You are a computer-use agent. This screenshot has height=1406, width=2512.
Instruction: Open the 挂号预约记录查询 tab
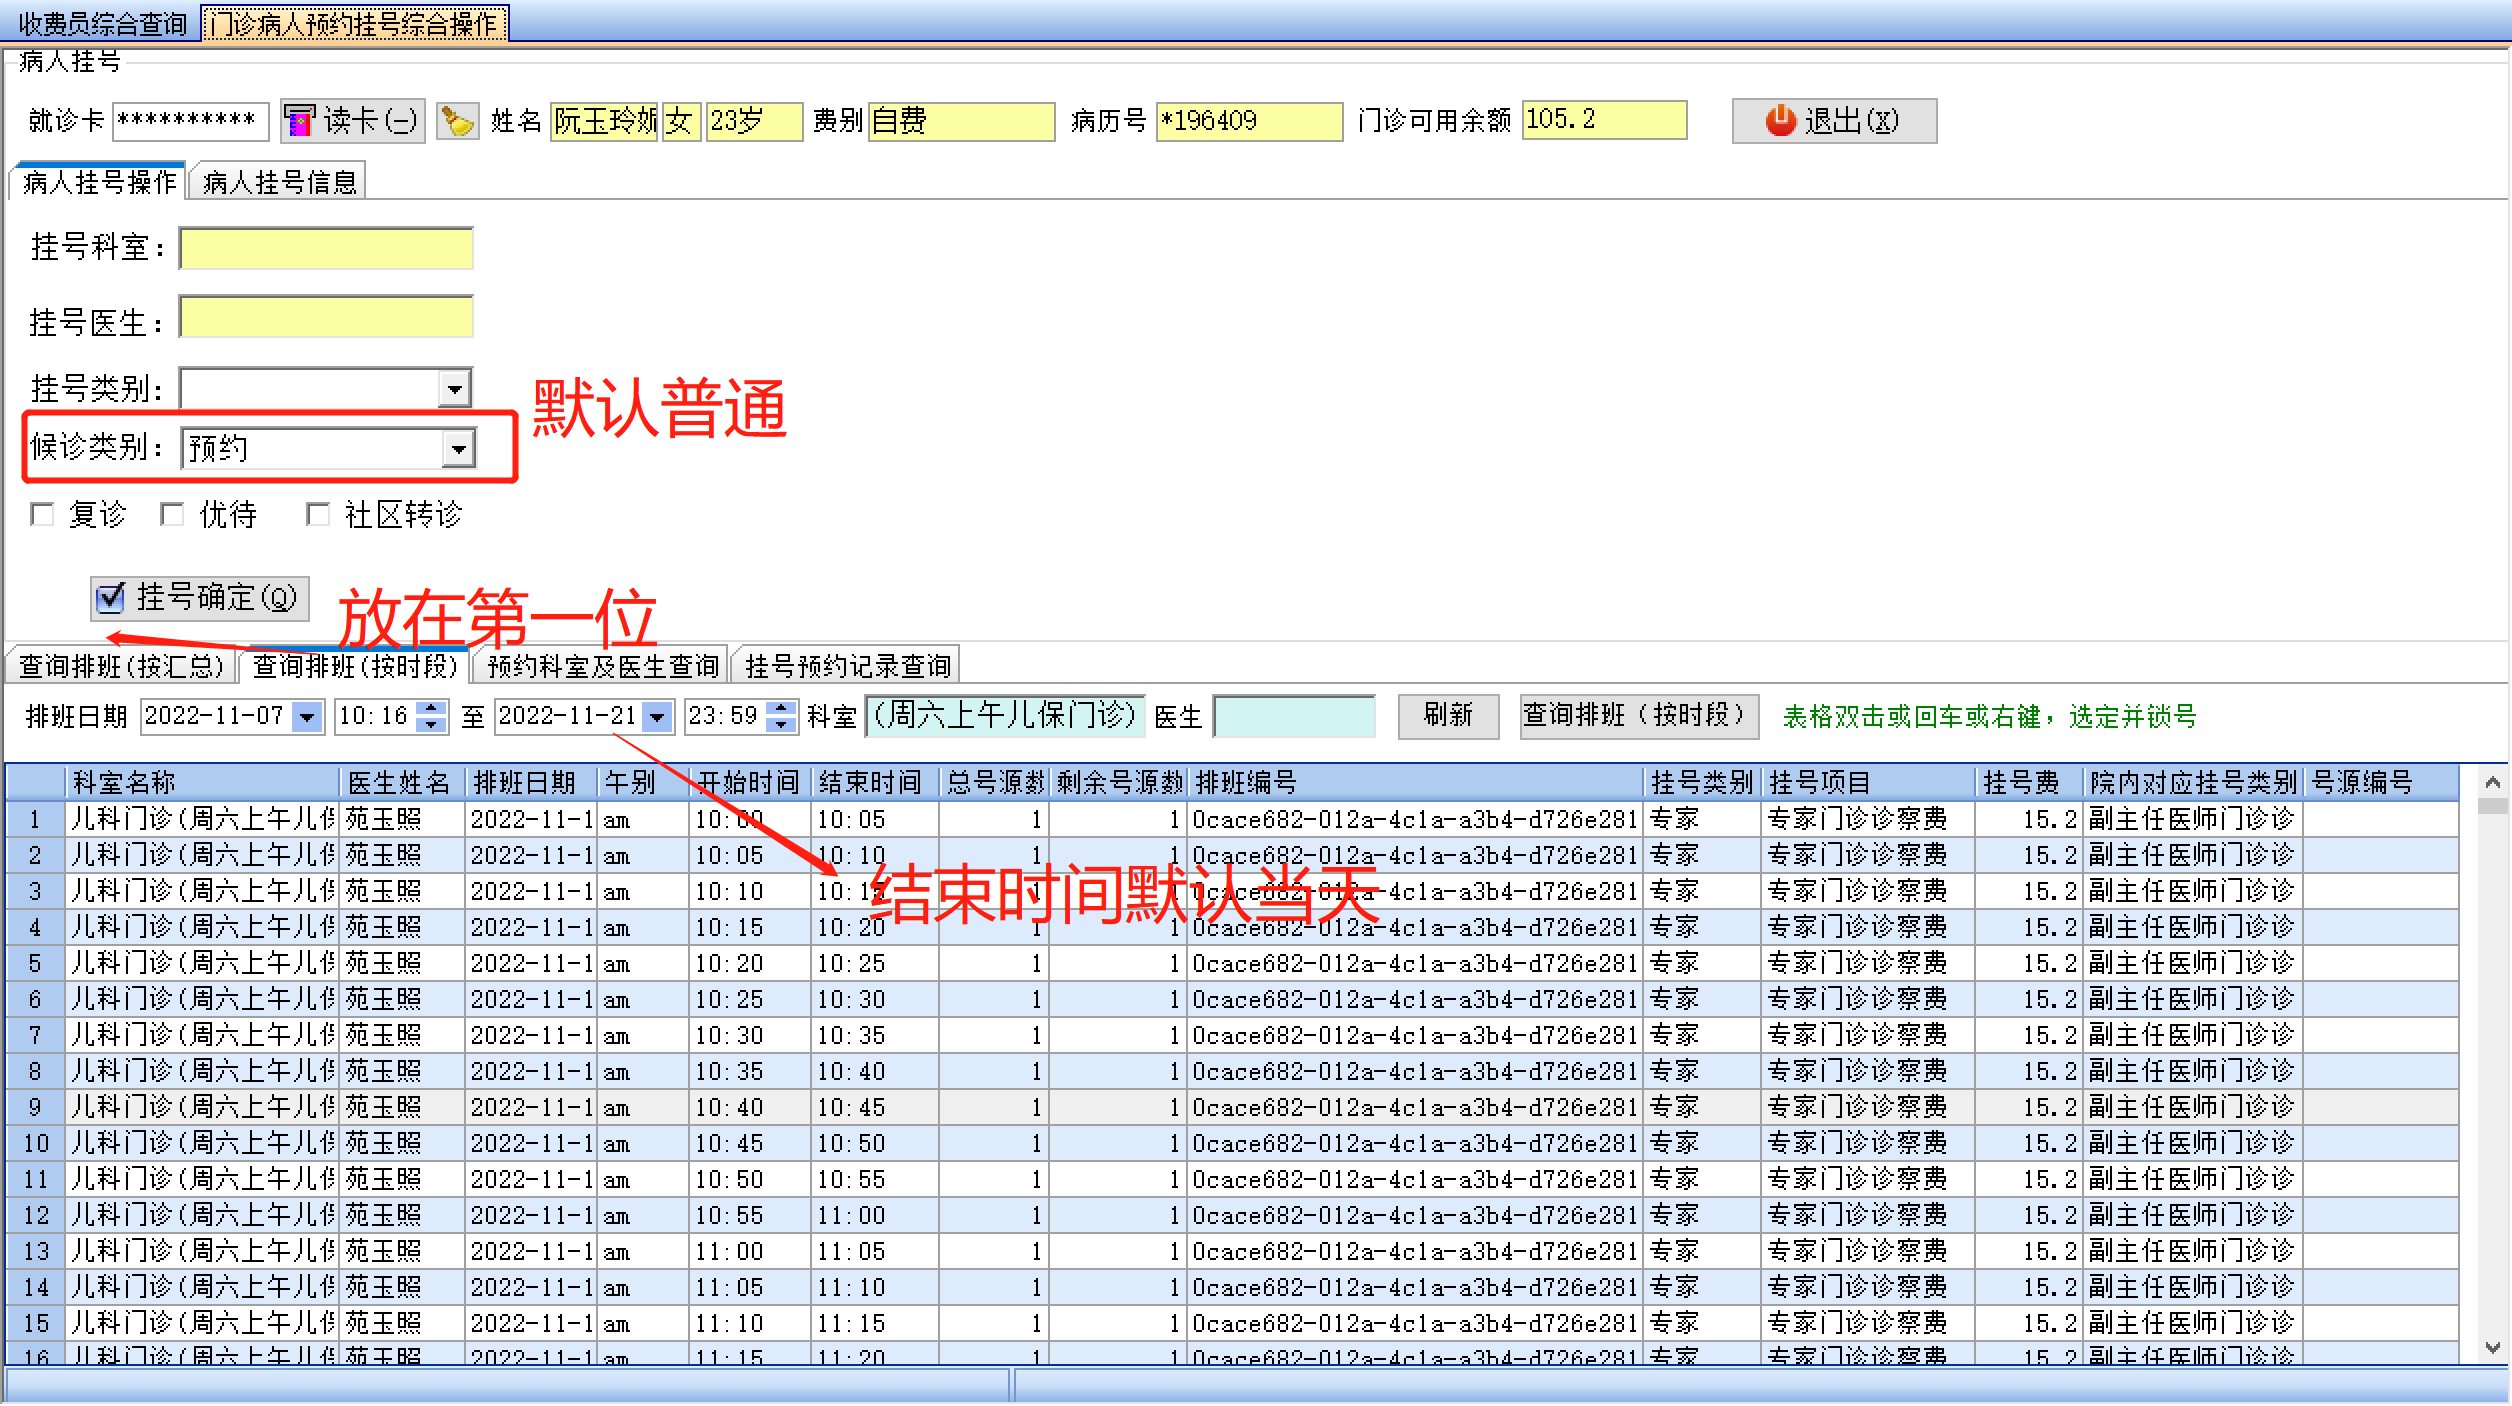click(x=847, y=666)
